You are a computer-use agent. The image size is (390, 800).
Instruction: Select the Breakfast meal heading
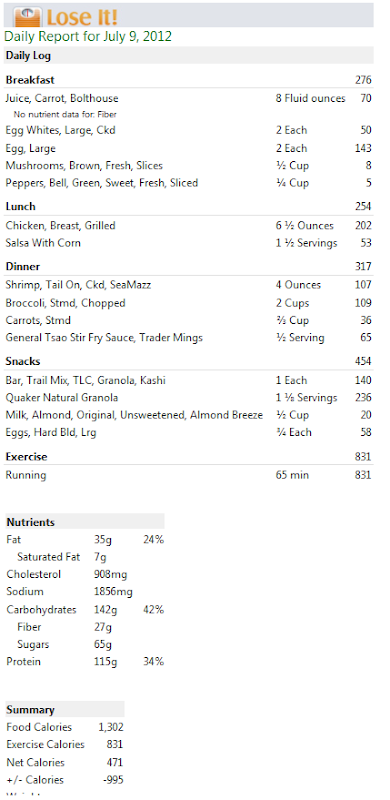tap(30, 80)
